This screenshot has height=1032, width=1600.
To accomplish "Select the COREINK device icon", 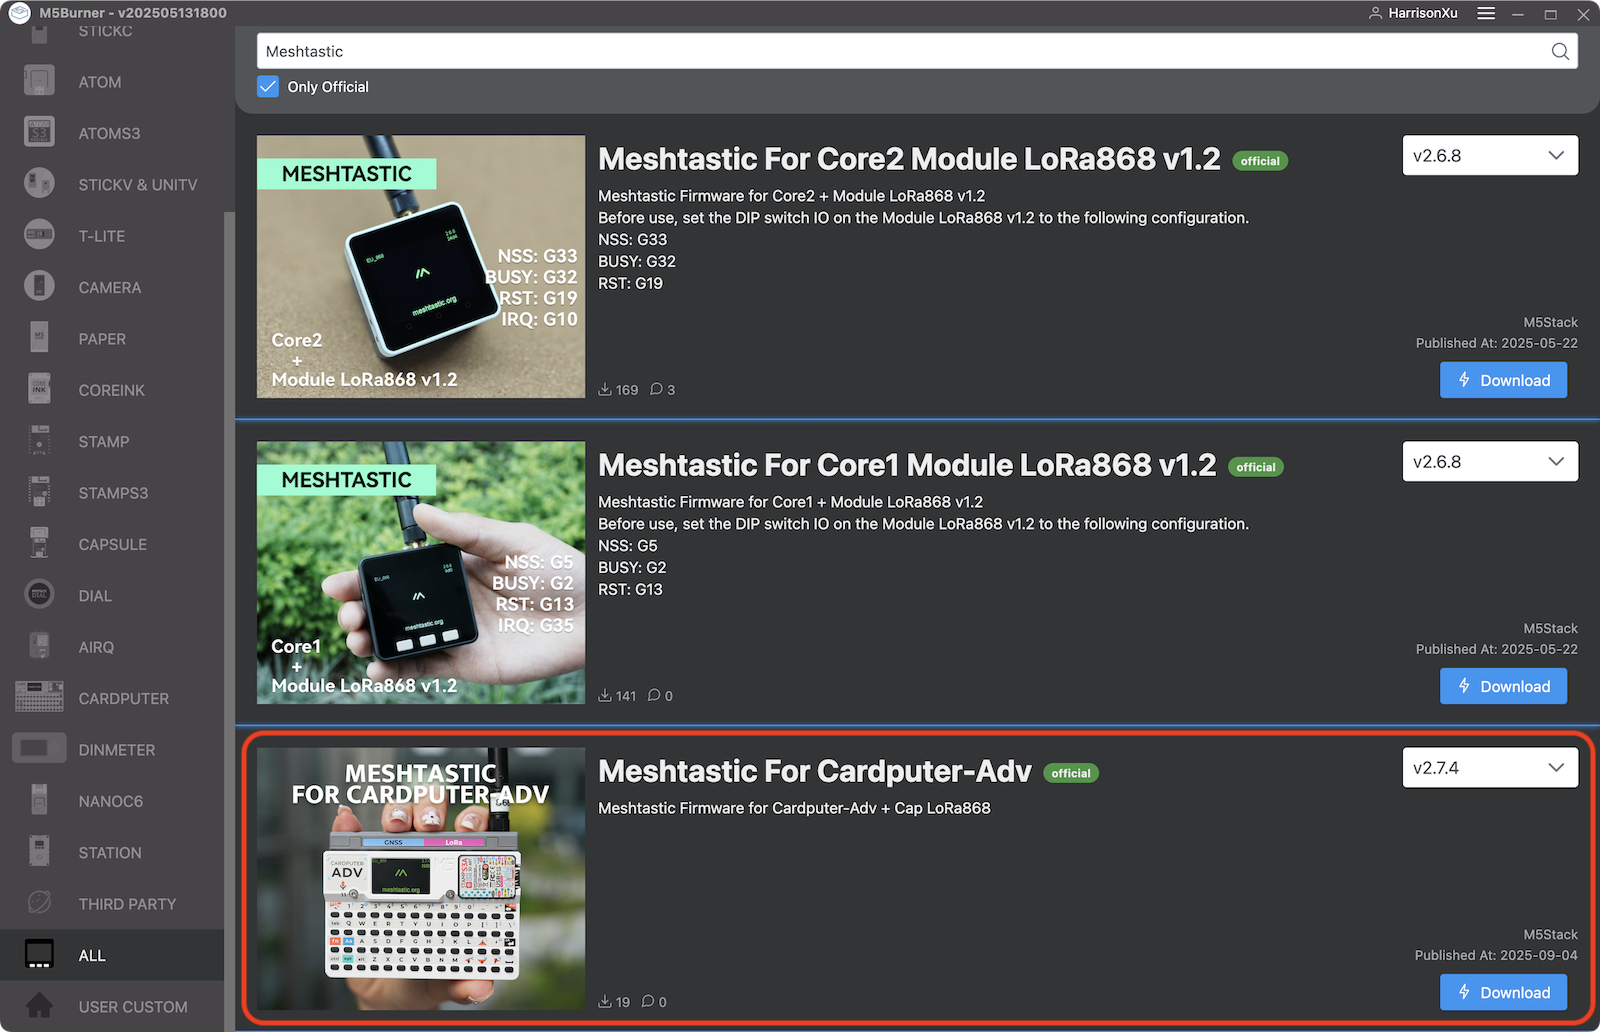I will [39, 389].
